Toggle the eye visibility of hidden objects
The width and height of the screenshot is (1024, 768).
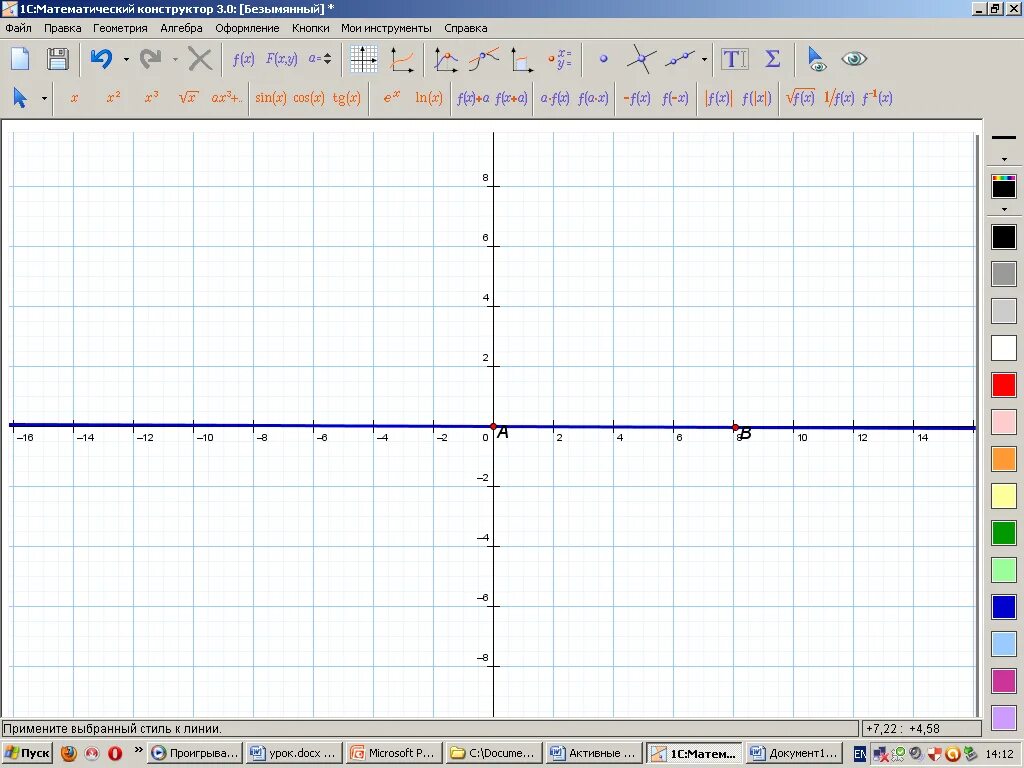coord(854,59)
